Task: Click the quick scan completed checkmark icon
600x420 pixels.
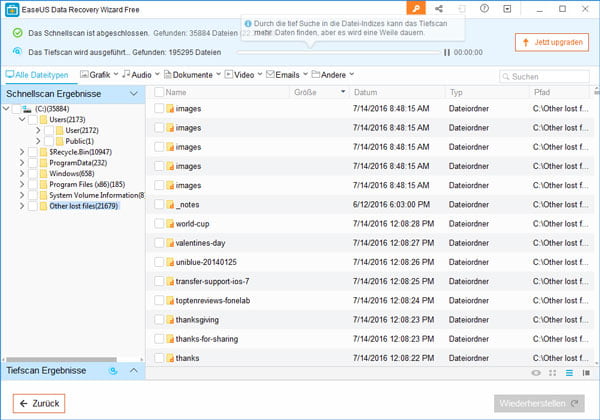Action: tap(18, 33)
